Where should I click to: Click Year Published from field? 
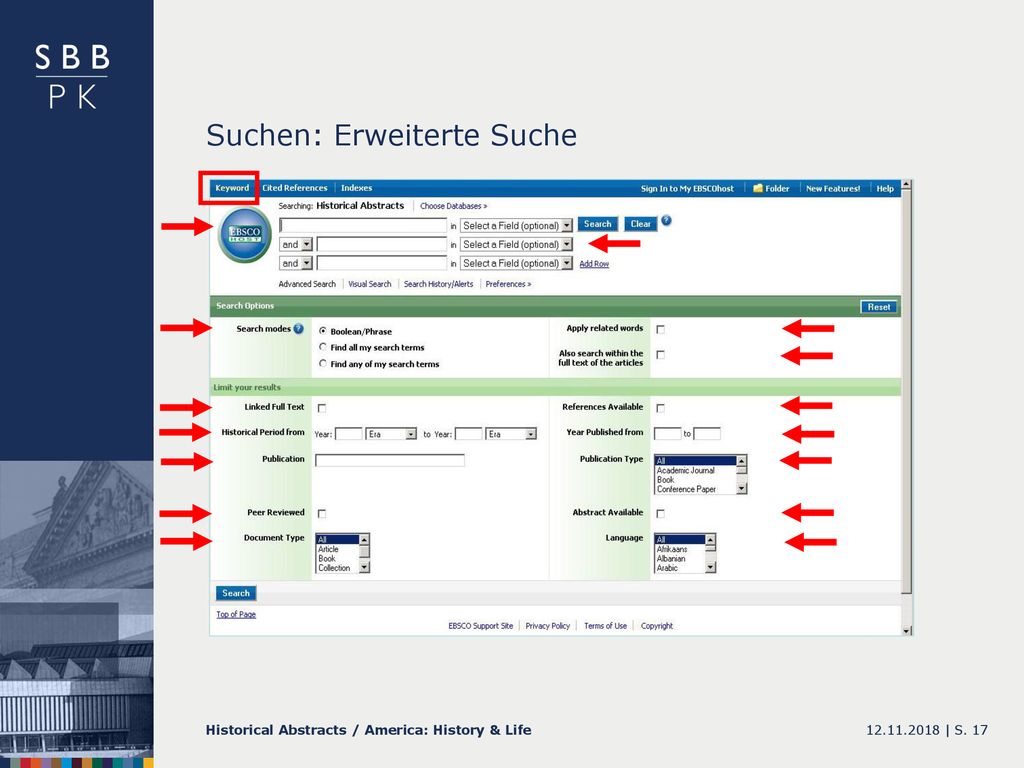pos(667,434)
